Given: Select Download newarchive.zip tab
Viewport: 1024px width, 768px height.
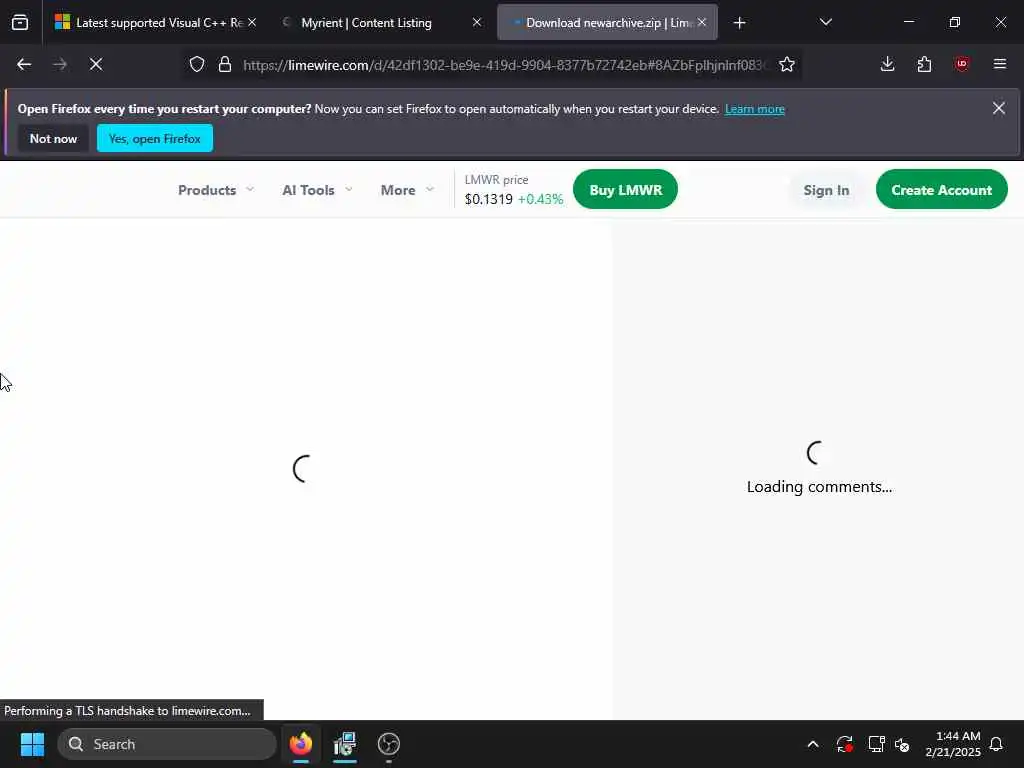Looking at the screenshot, I should point(609,23).
